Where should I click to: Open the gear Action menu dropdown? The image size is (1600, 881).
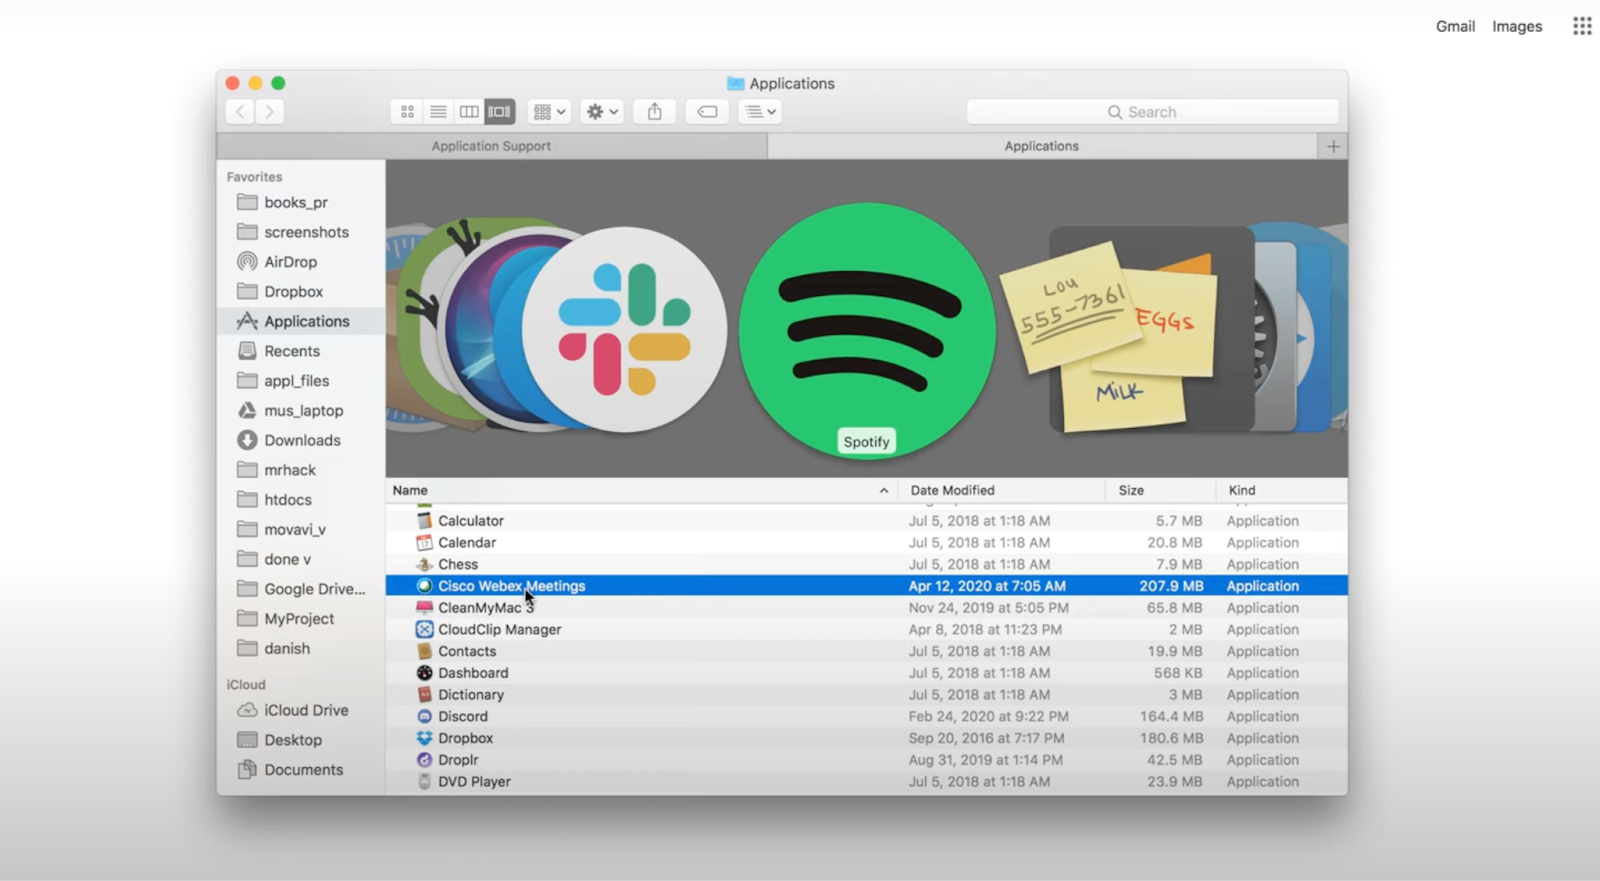point(602,112)
